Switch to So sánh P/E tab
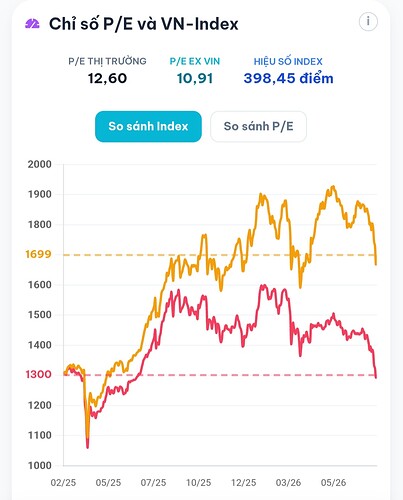The width and height of the screenshot is (403, 500). (258, 126)
